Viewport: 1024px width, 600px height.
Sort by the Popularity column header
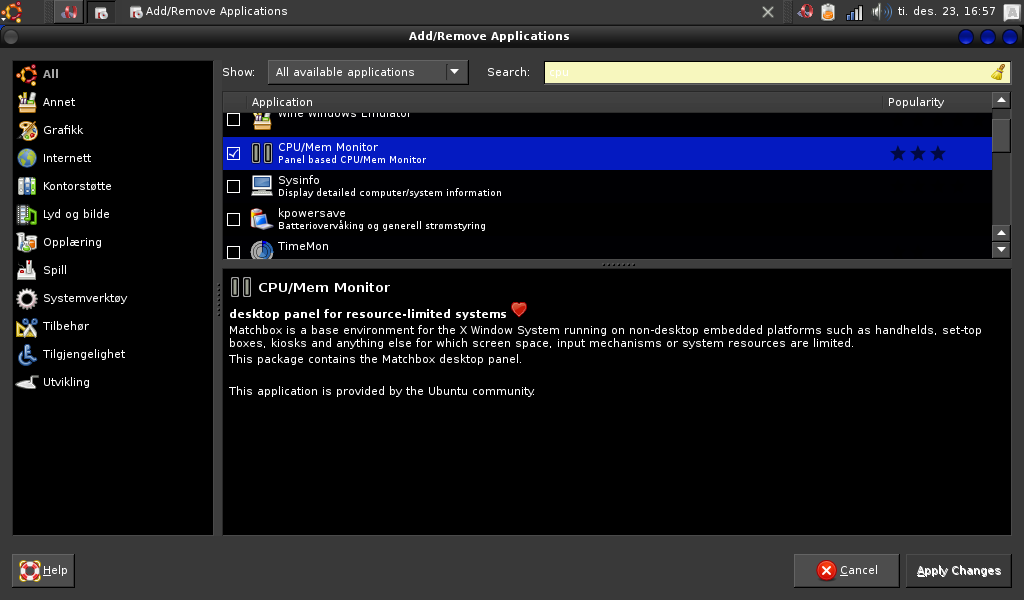936,102
